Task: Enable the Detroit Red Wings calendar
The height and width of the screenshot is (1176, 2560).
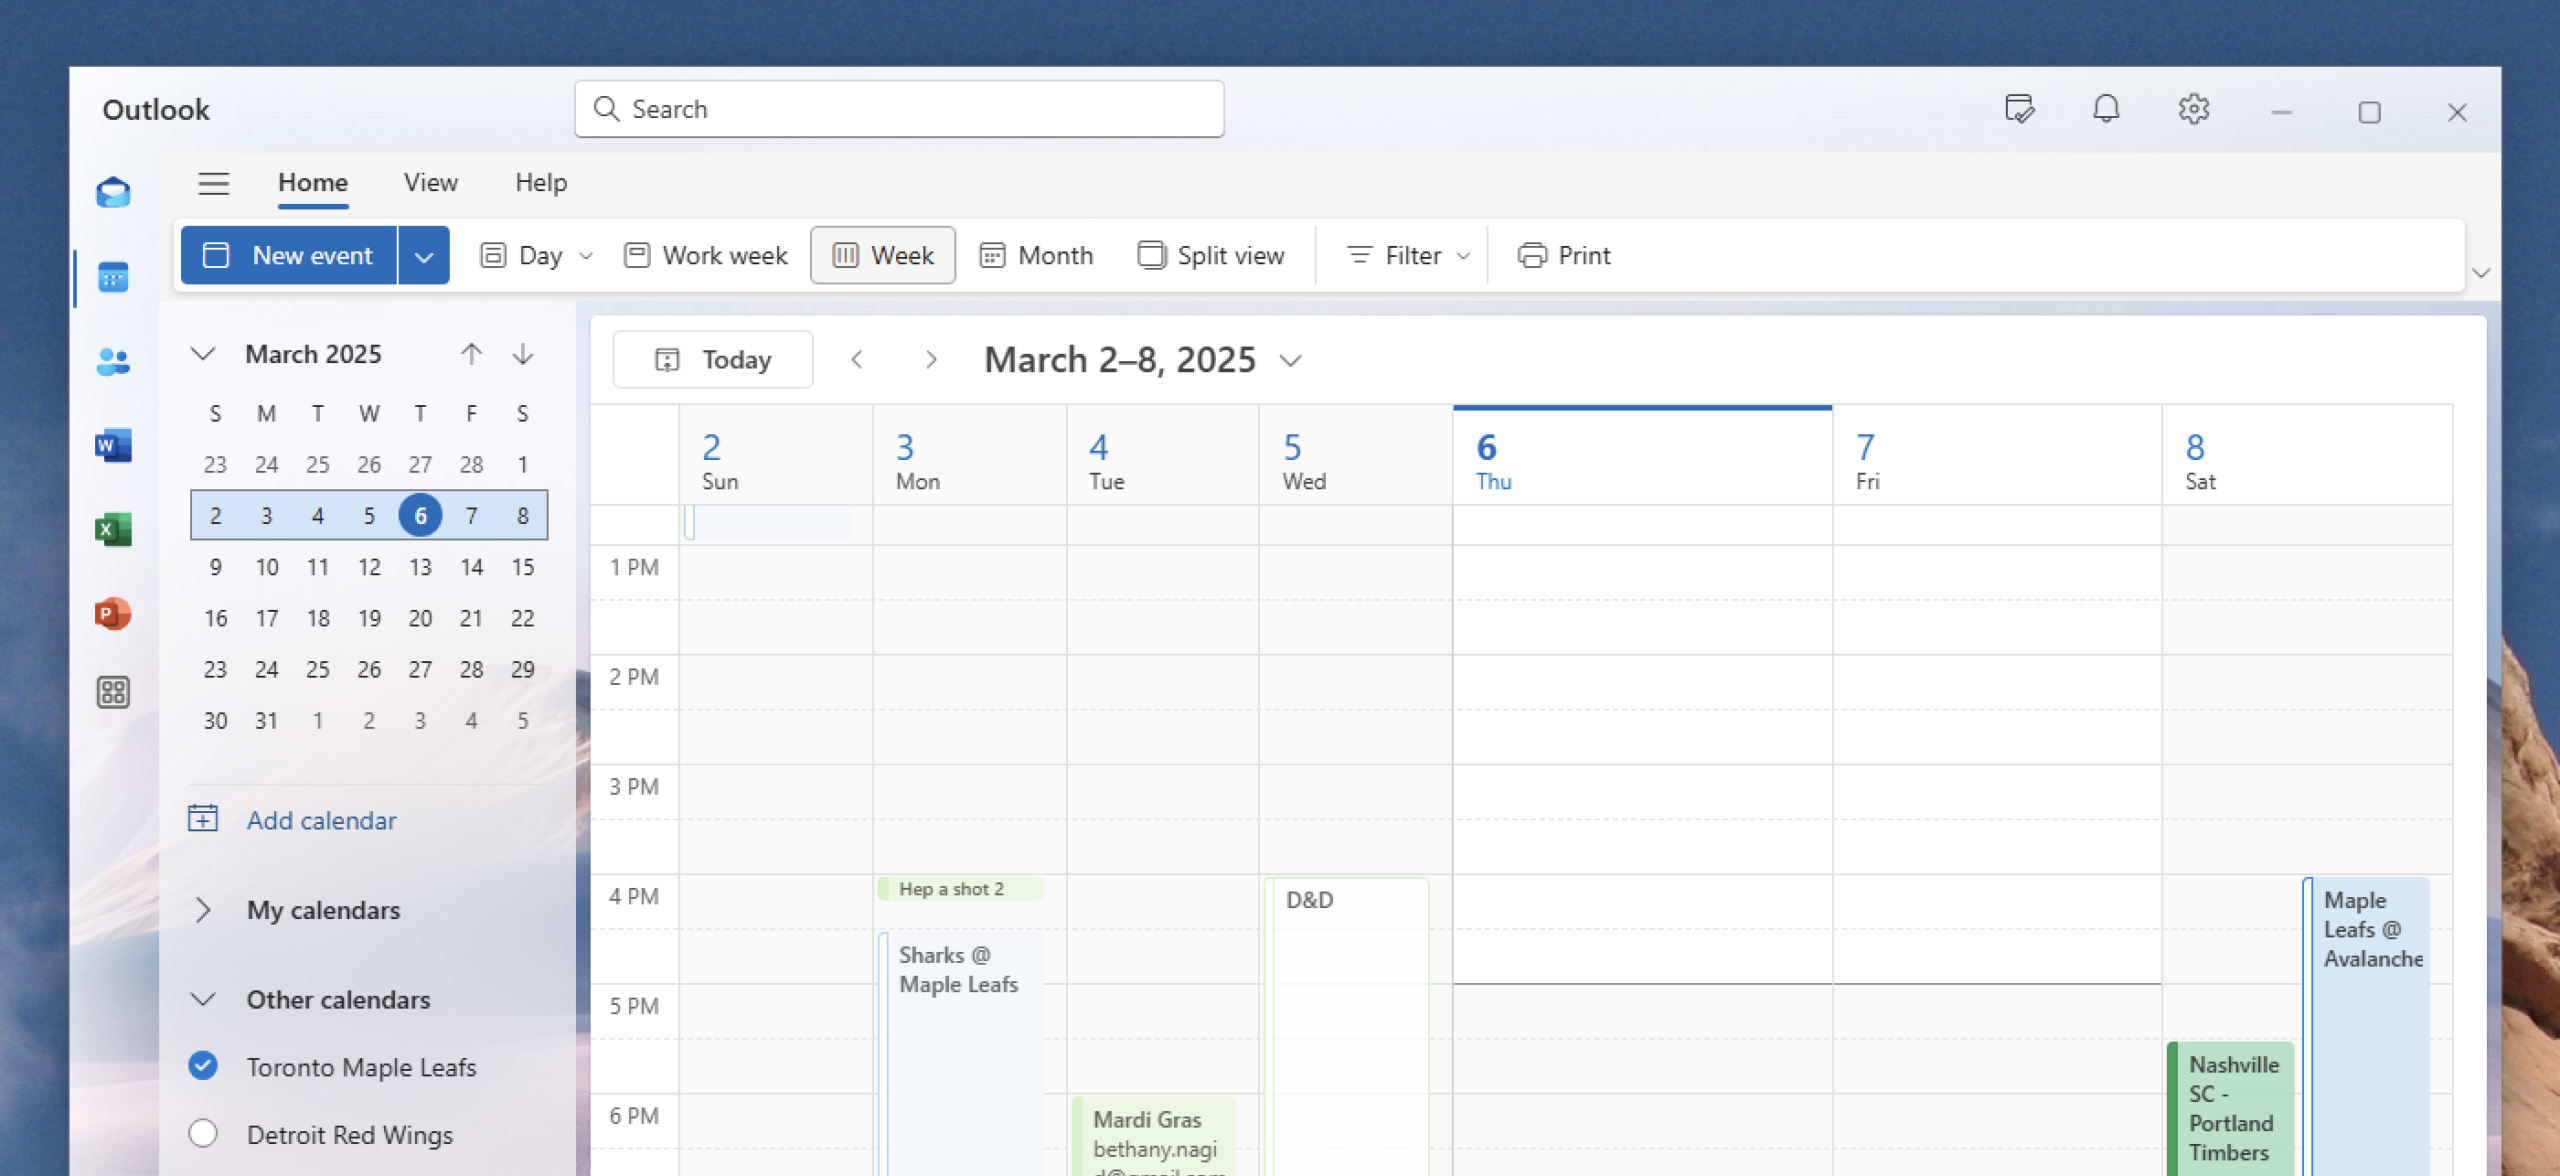Action: pyautogui.click(x=203, y=1134)
